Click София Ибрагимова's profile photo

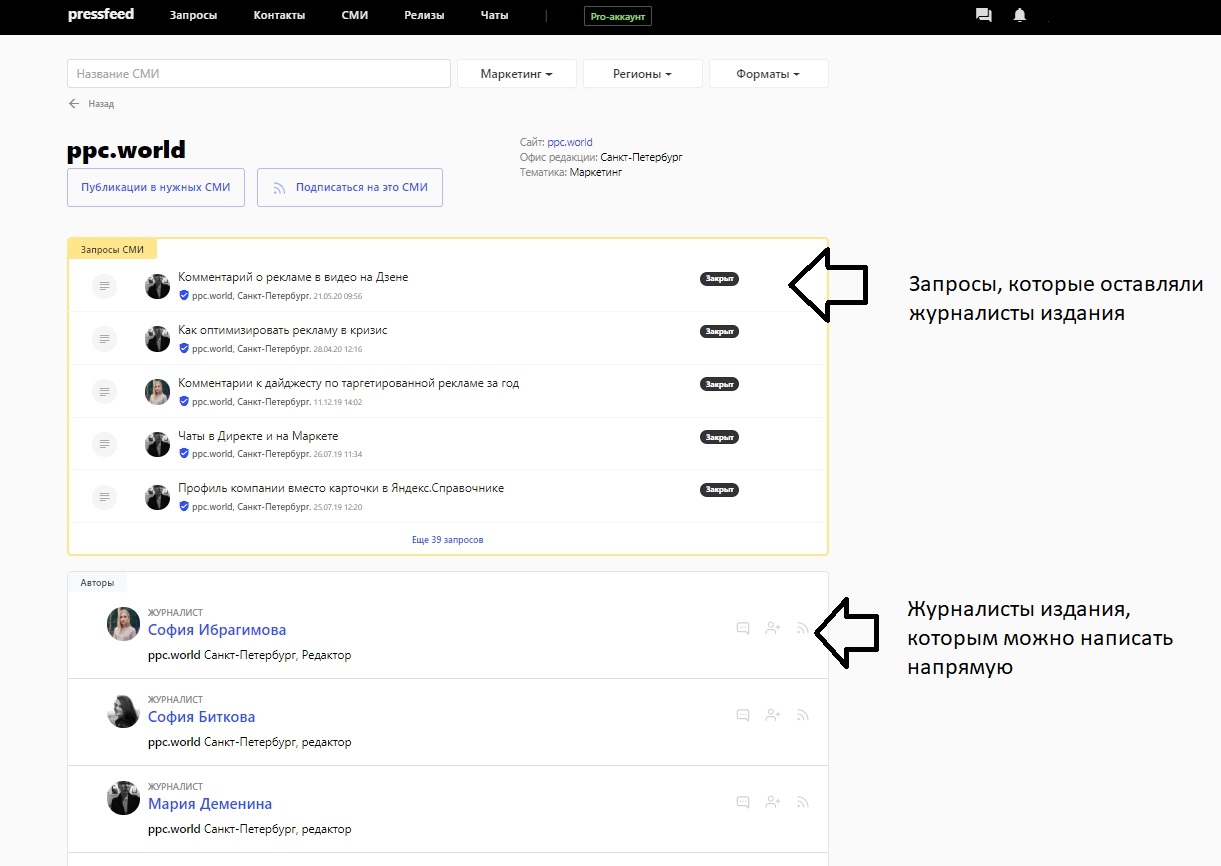pos(124,623)
